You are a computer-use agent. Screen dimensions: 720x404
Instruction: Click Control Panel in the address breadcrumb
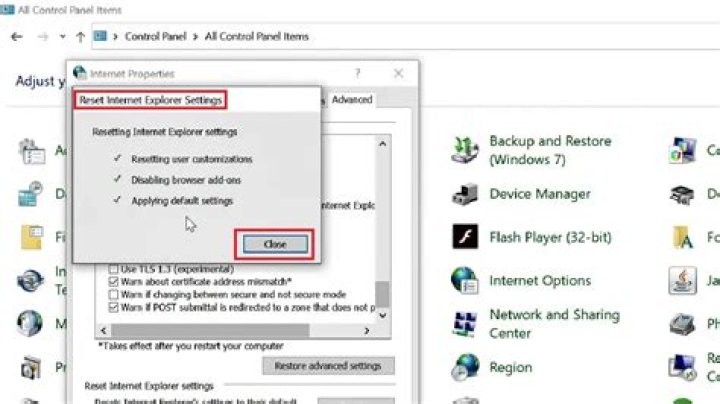coord(155,36)
